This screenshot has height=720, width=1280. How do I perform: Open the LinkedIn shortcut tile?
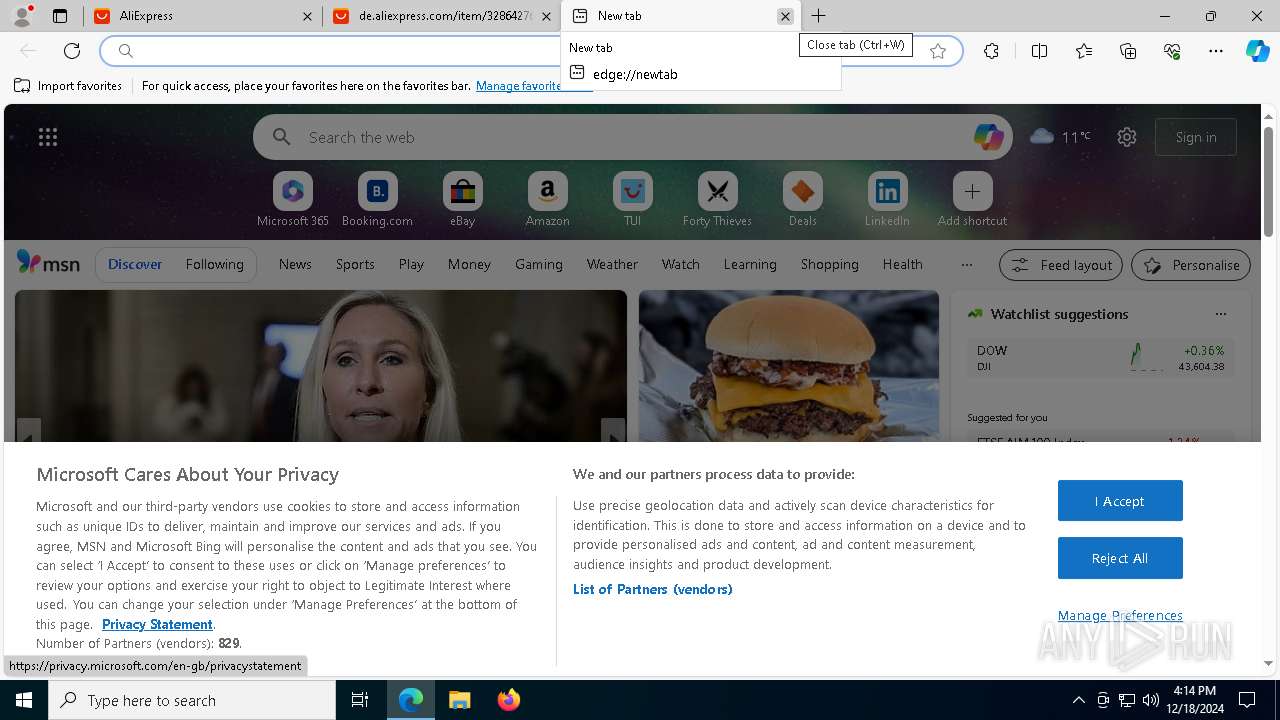[887, 200]
